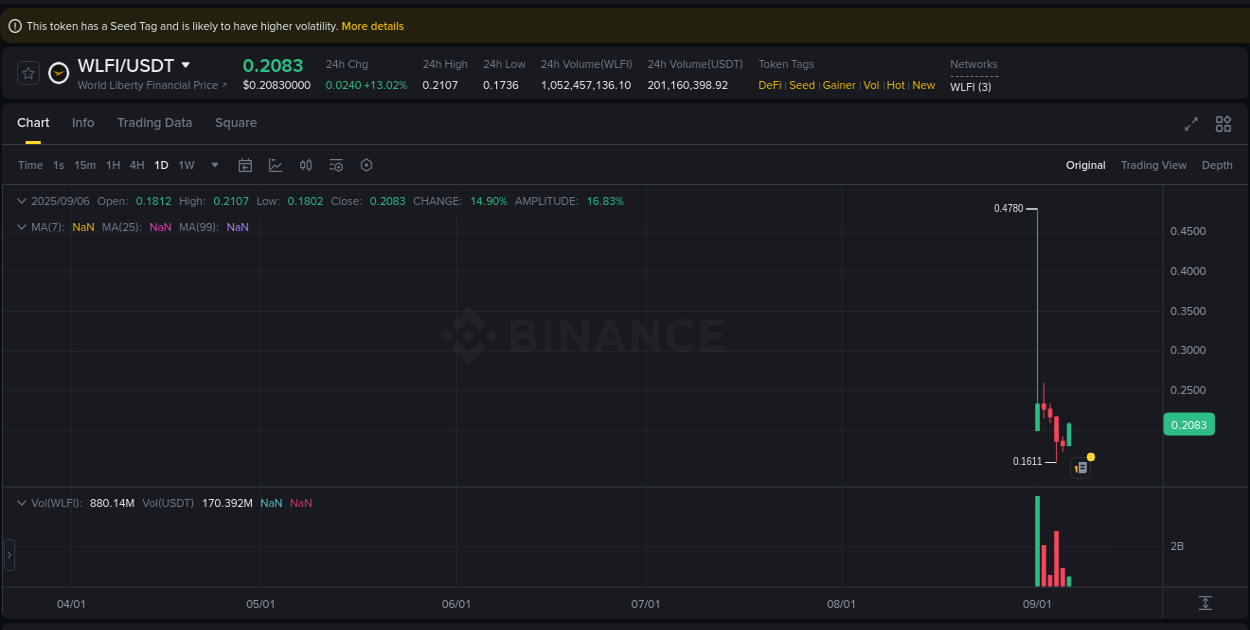Open the indicator settings list icon
Viewport: 1250px width, 630px height.
[x=336, y=165]
